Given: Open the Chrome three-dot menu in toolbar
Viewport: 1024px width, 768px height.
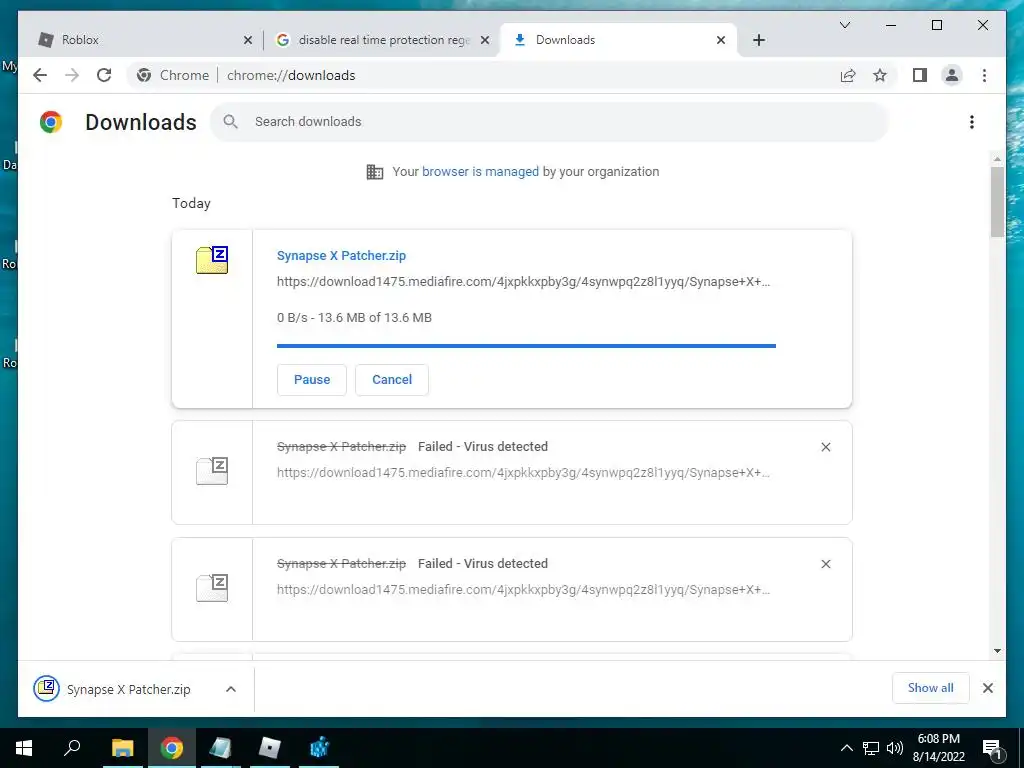Looking at the screenshot, I should point(984,75).
